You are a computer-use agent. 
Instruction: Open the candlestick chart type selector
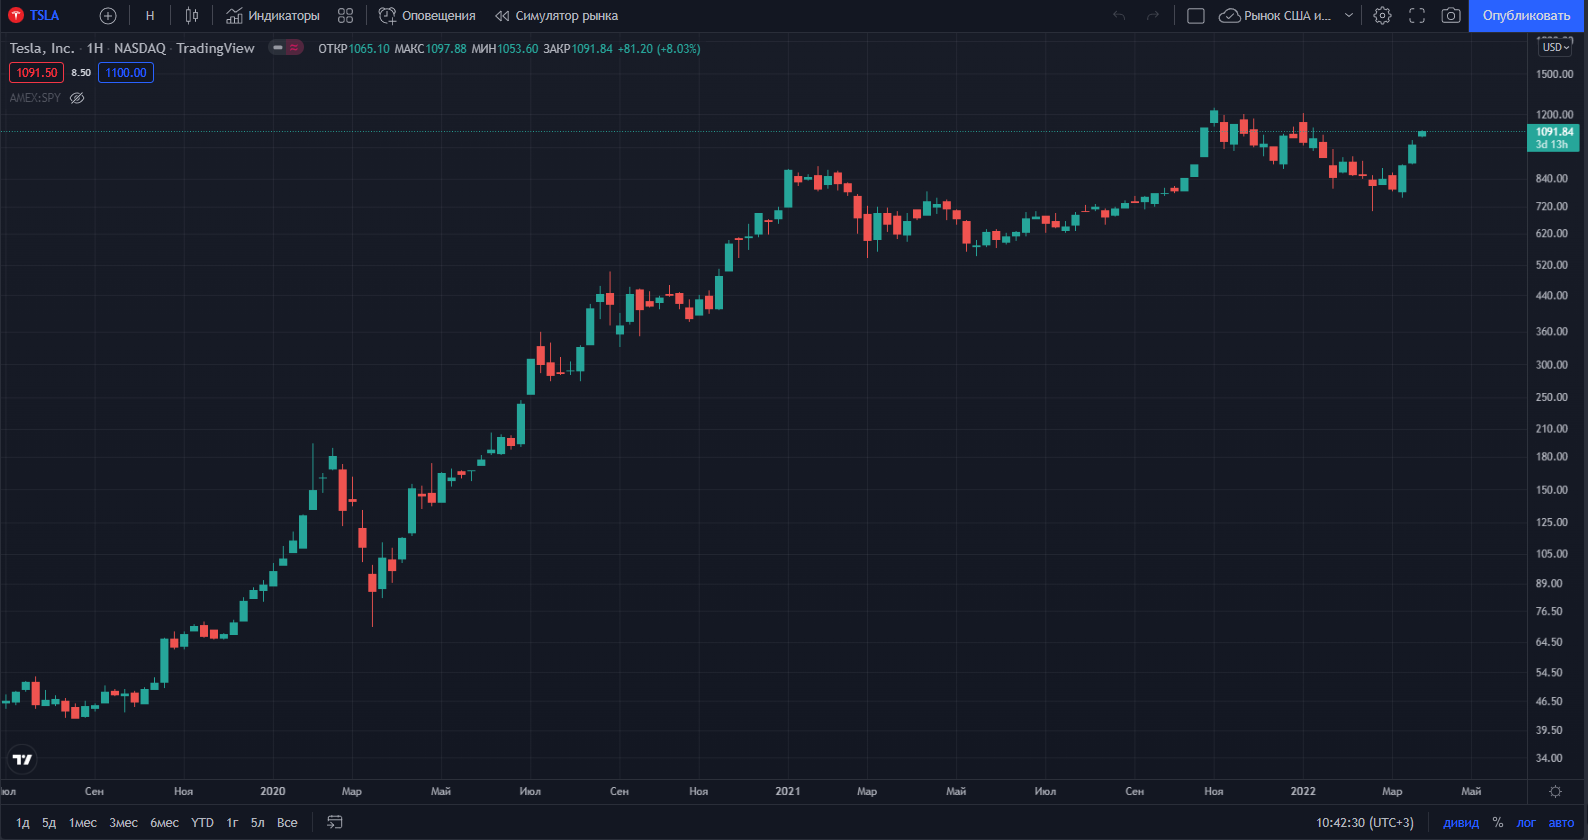coord(192,16)
